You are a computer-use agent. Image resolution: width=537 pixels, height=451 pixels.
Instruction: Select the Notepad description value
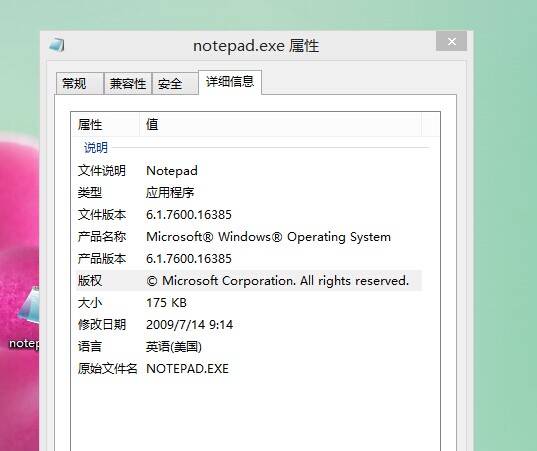(x=172, y=171)
